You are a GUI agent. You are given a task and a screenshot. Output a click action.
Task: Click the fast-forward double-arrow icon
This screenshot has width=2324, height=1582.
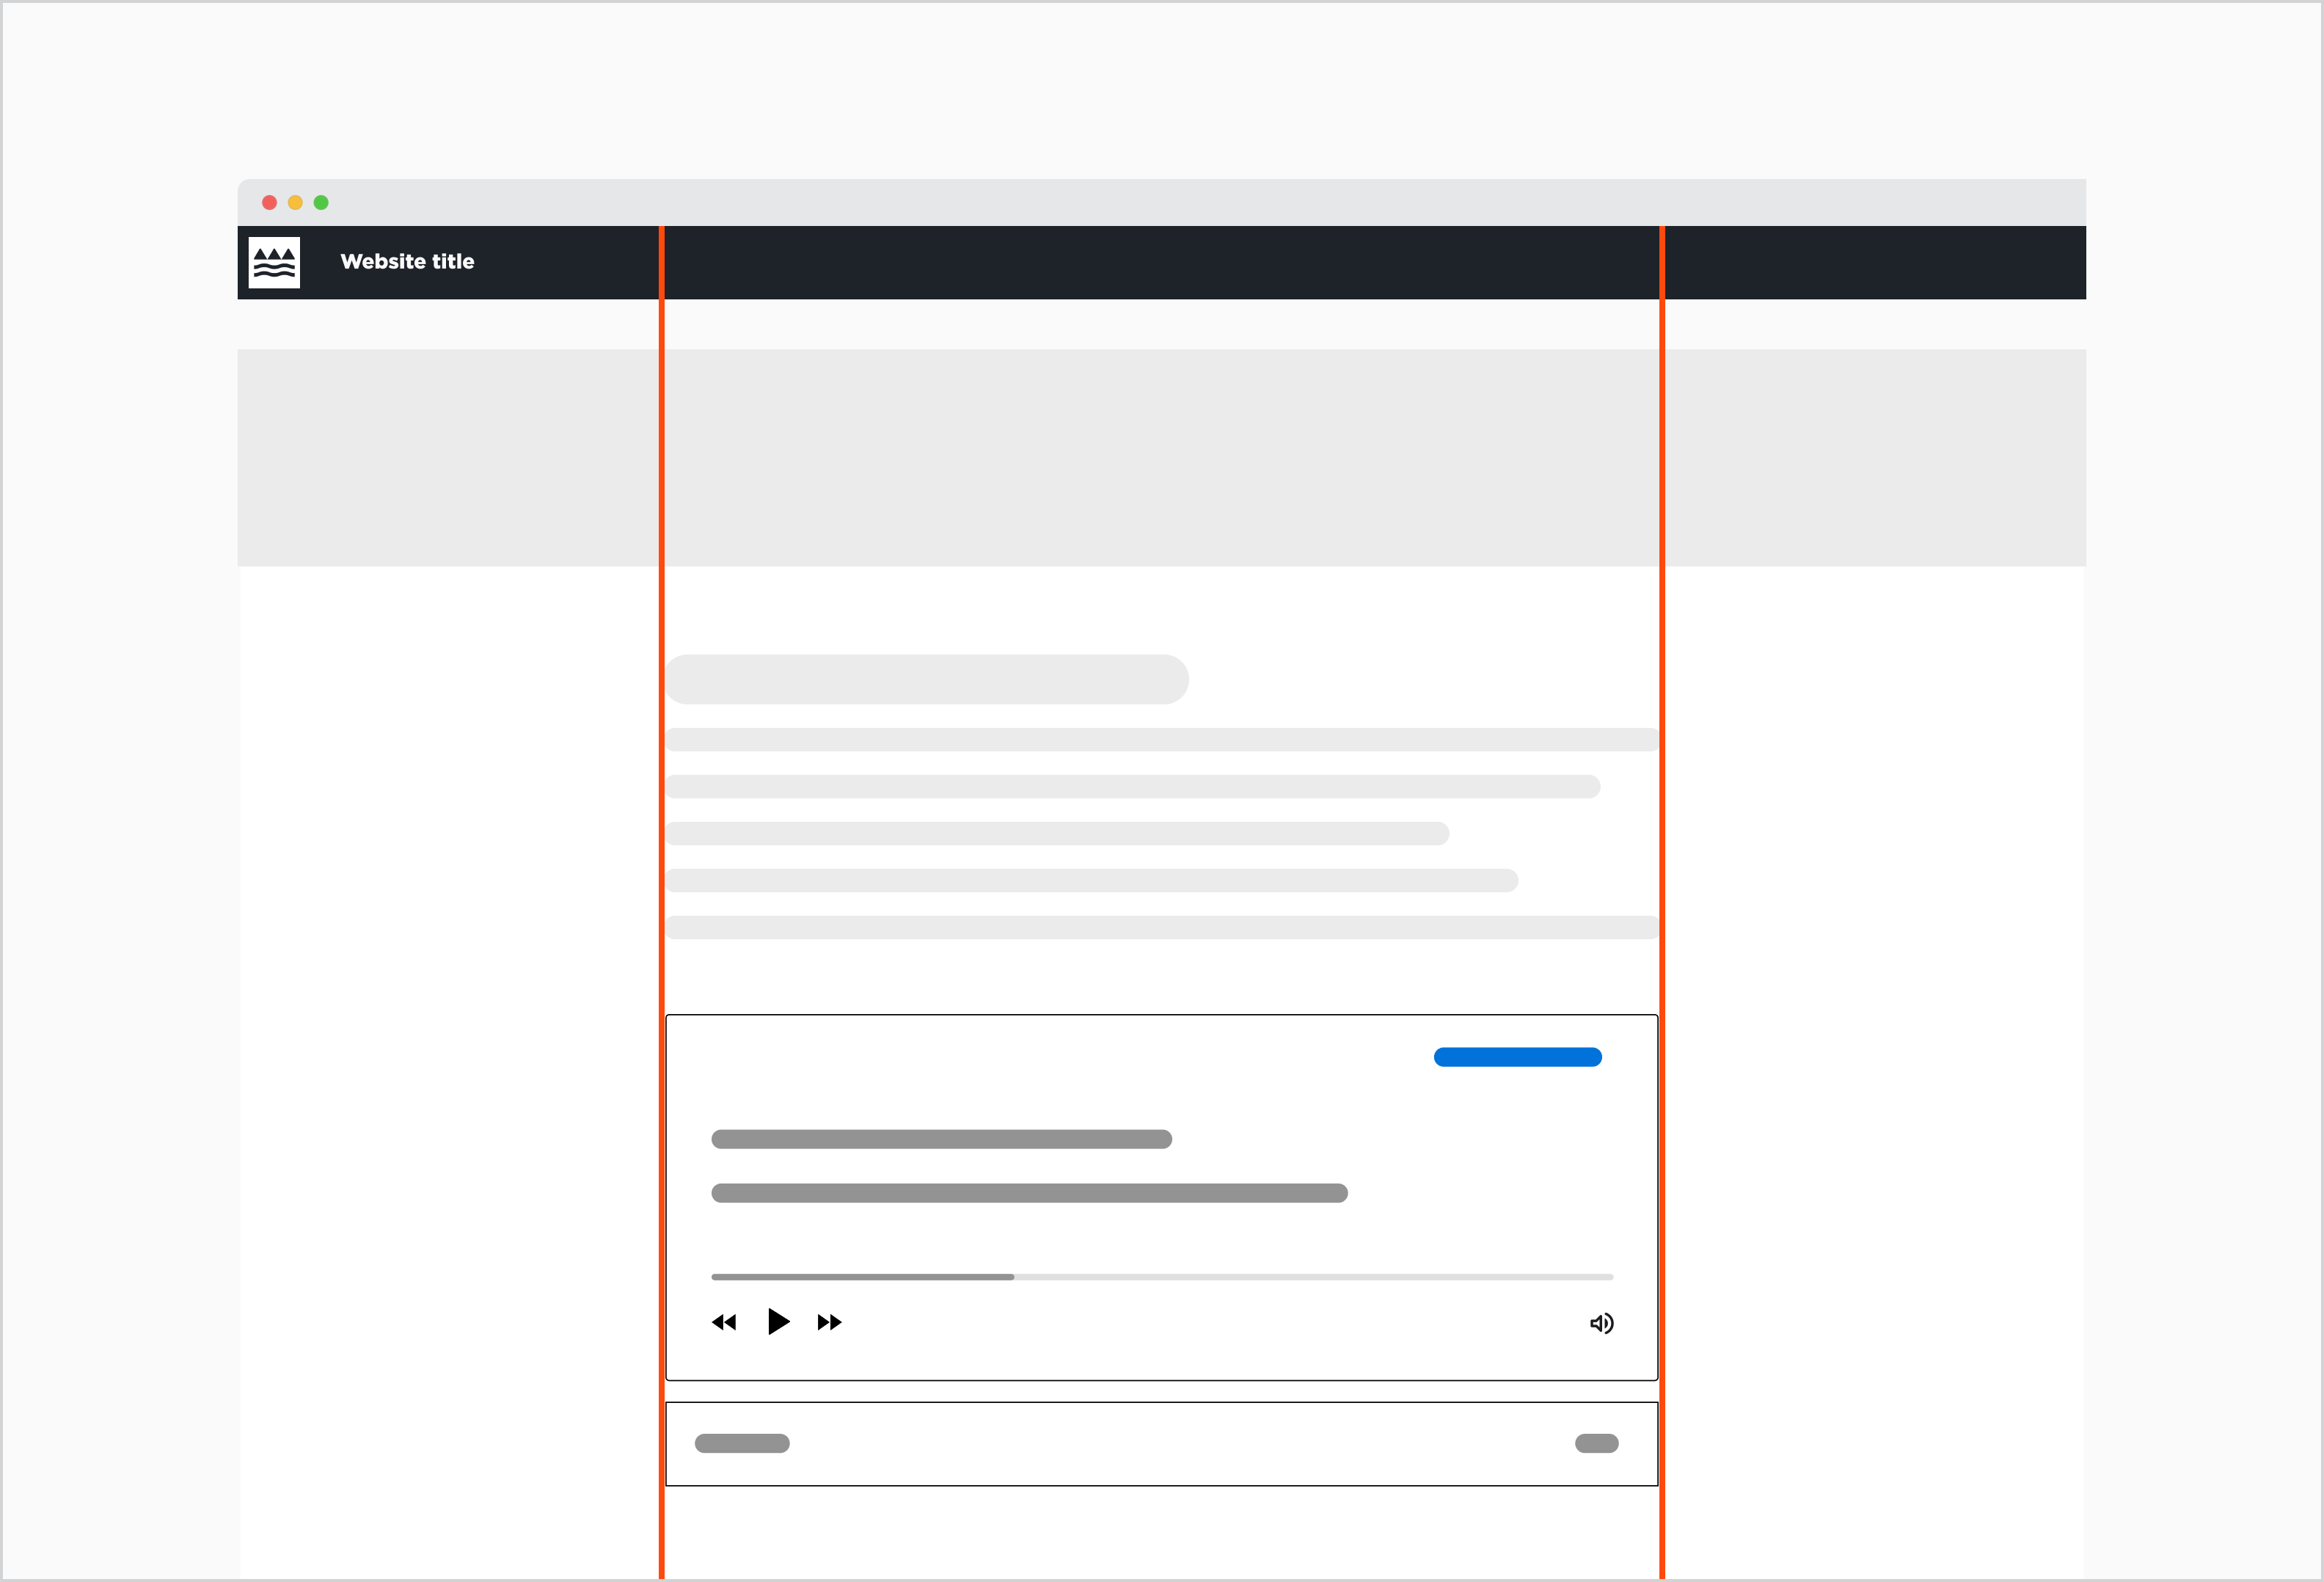[829, 1322]
